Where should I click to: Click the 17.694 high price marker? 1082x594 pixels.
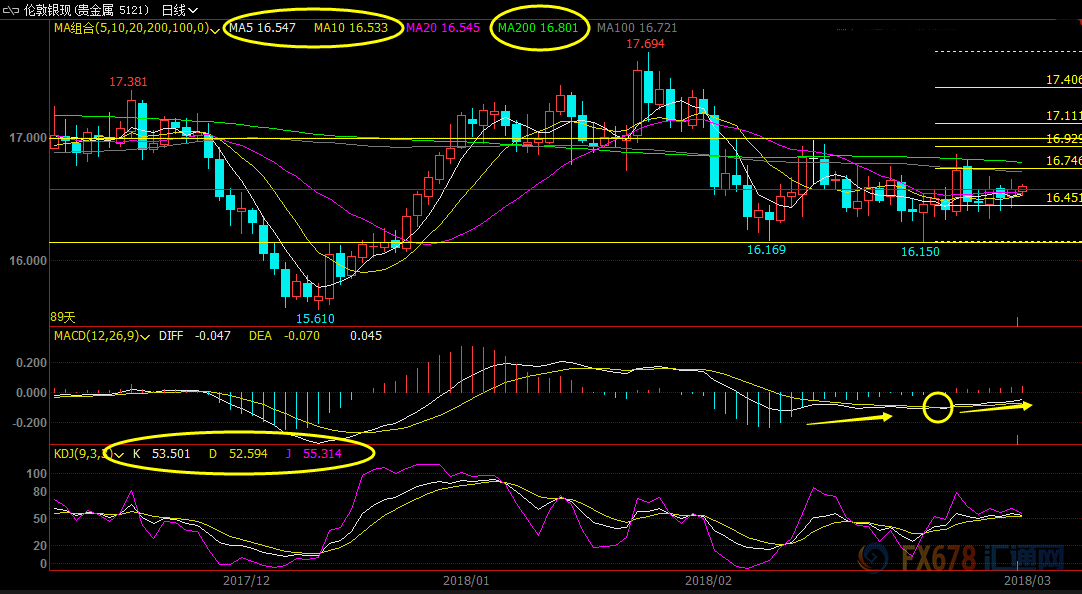tap(646, 45)
